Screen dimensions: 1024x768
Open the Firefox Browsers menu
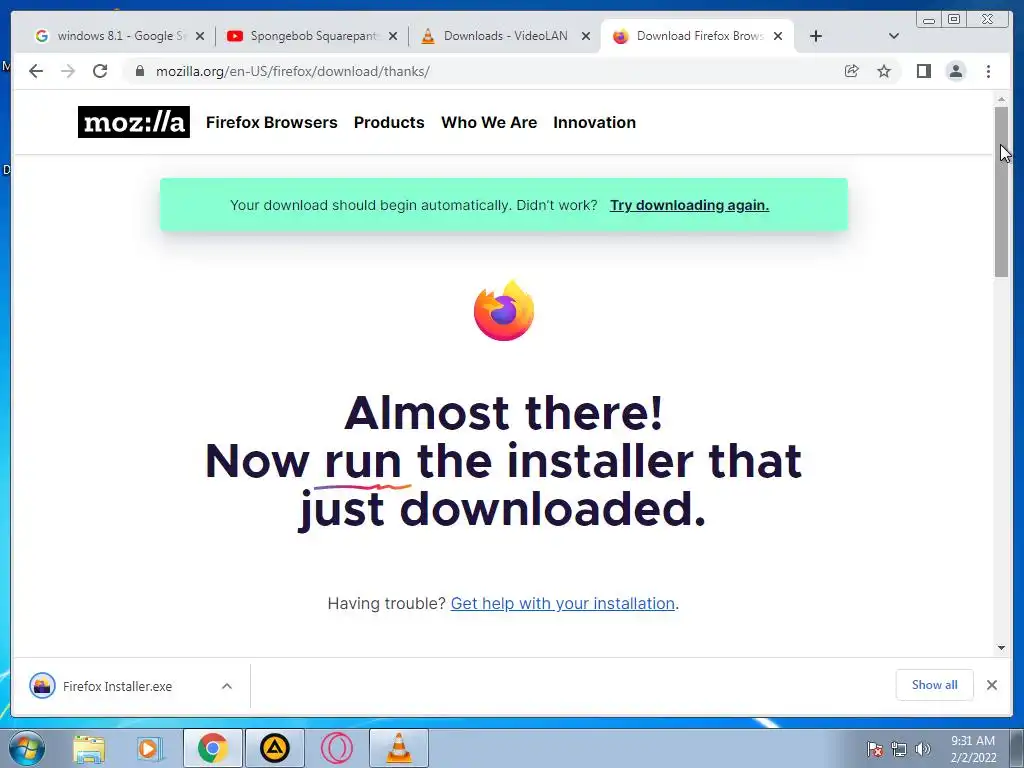tap(272, 122)
